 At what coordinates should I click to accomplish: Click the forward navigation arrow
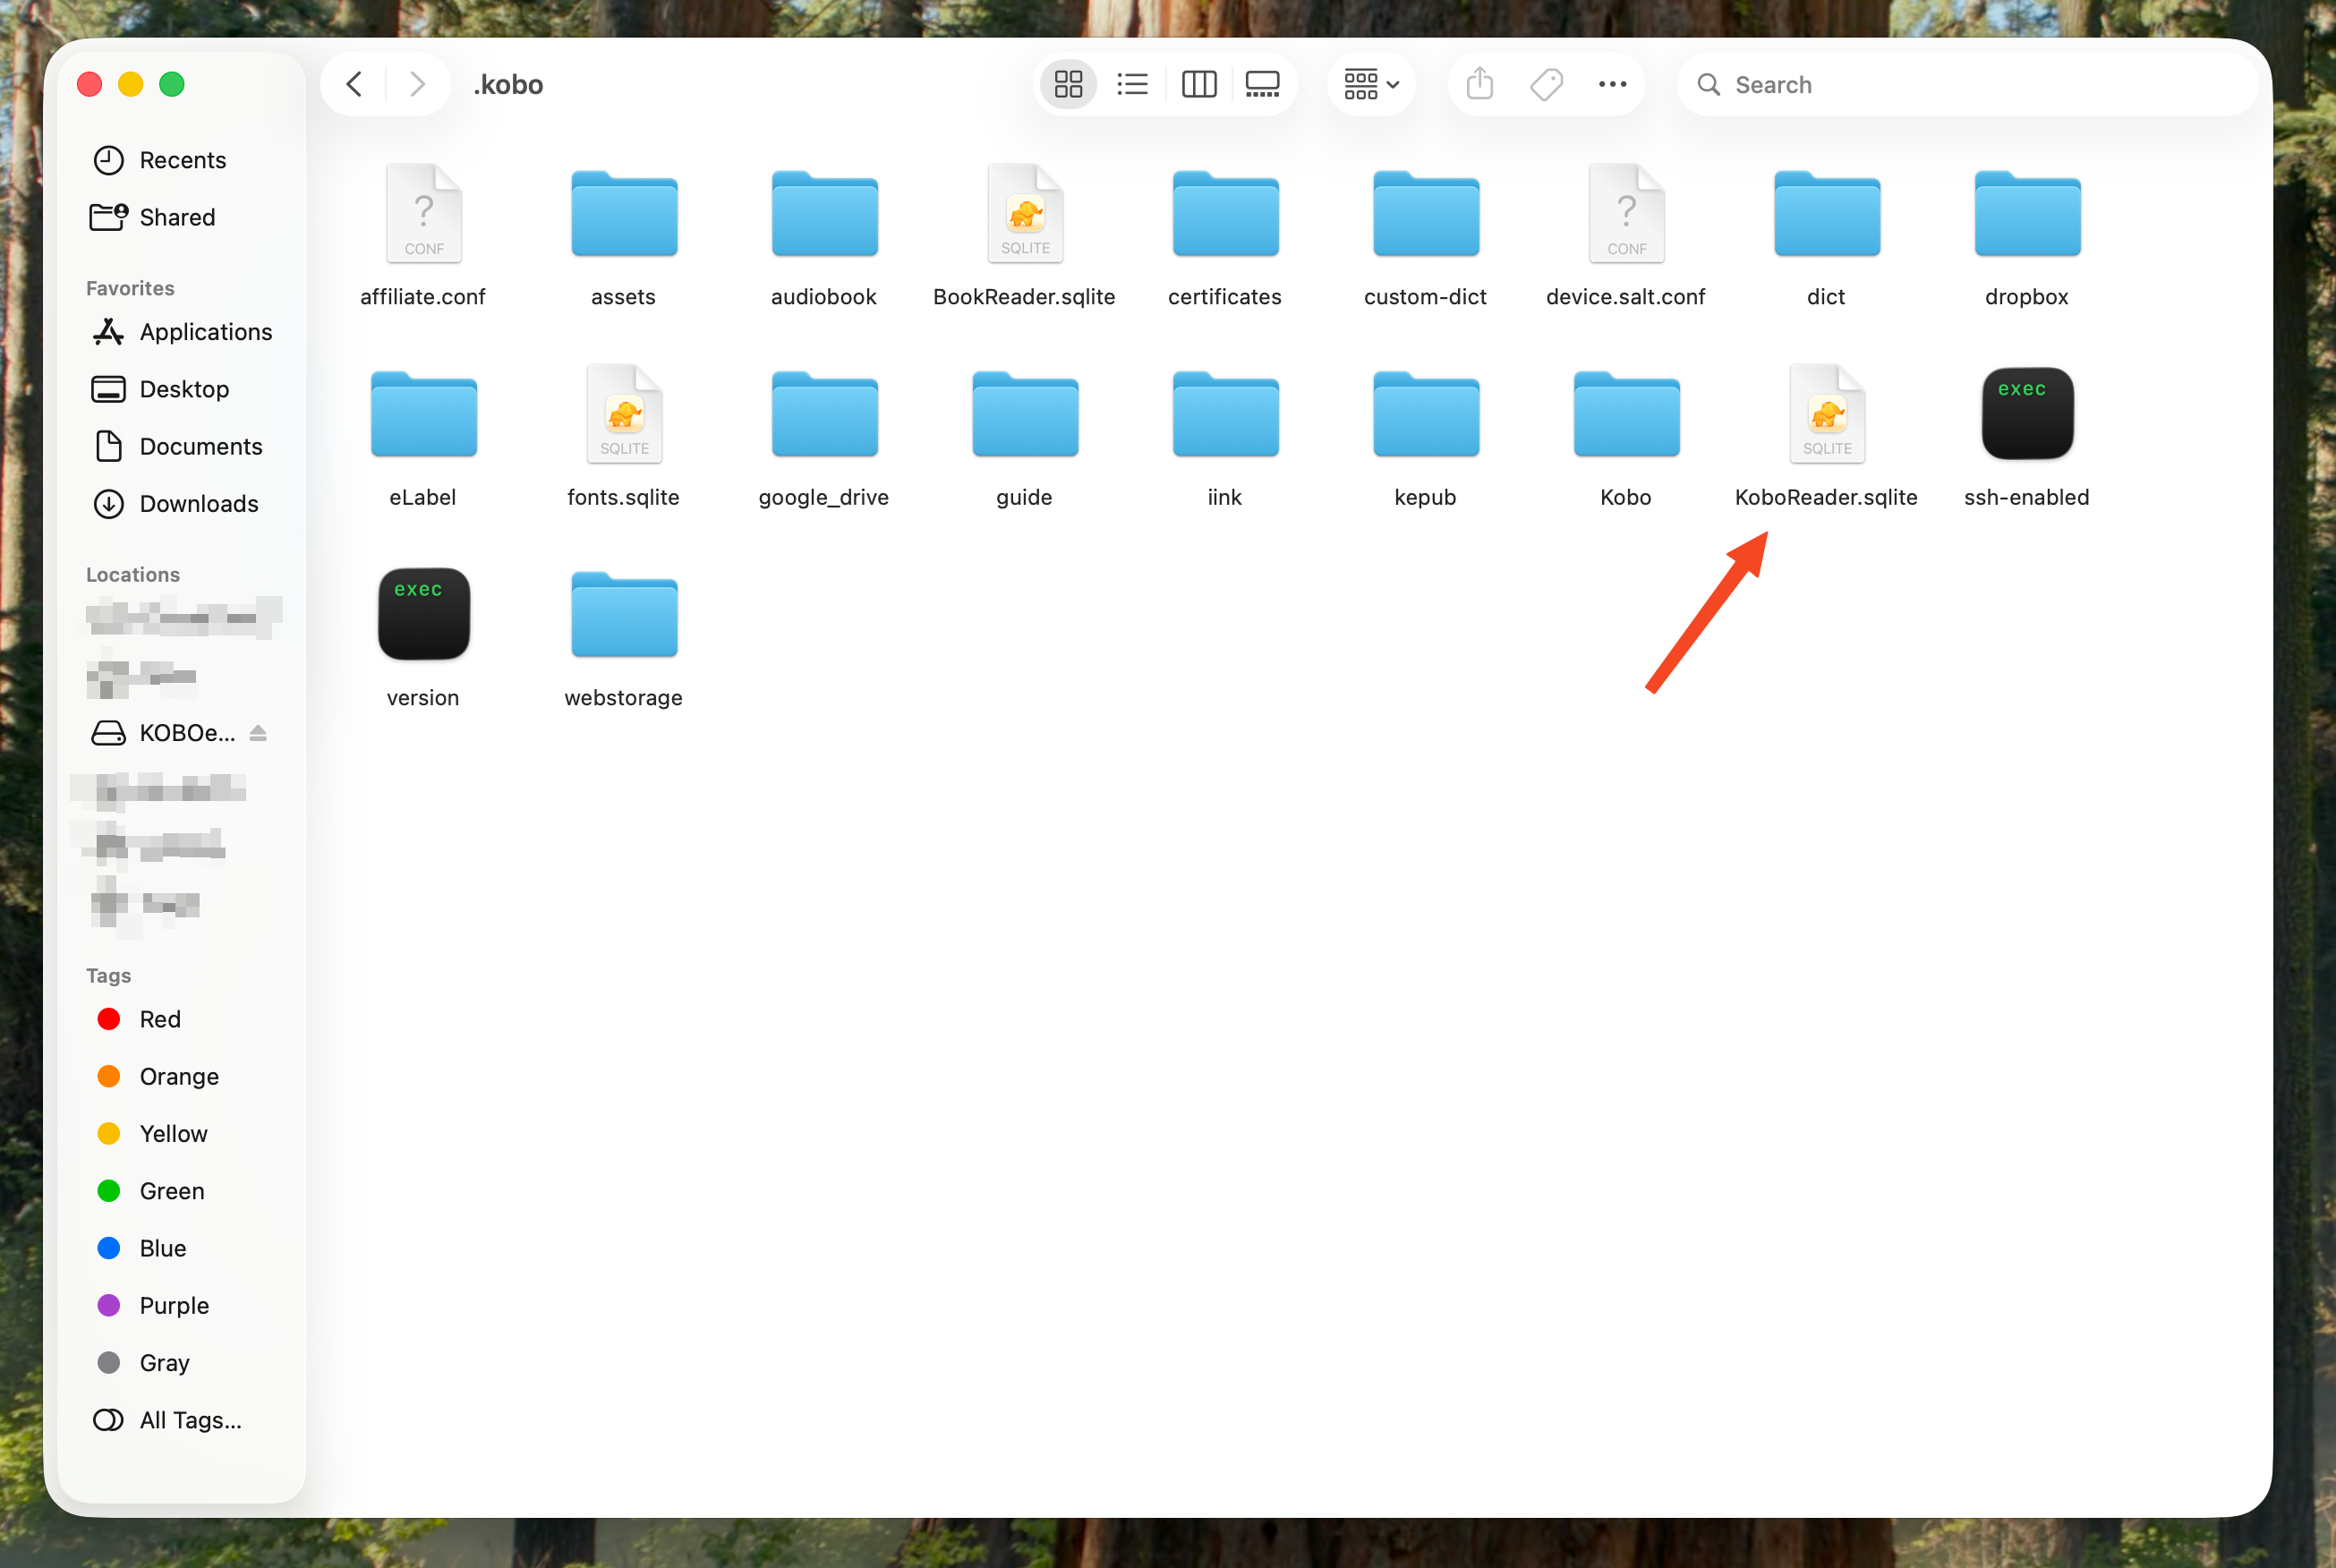tap(417, 84)
